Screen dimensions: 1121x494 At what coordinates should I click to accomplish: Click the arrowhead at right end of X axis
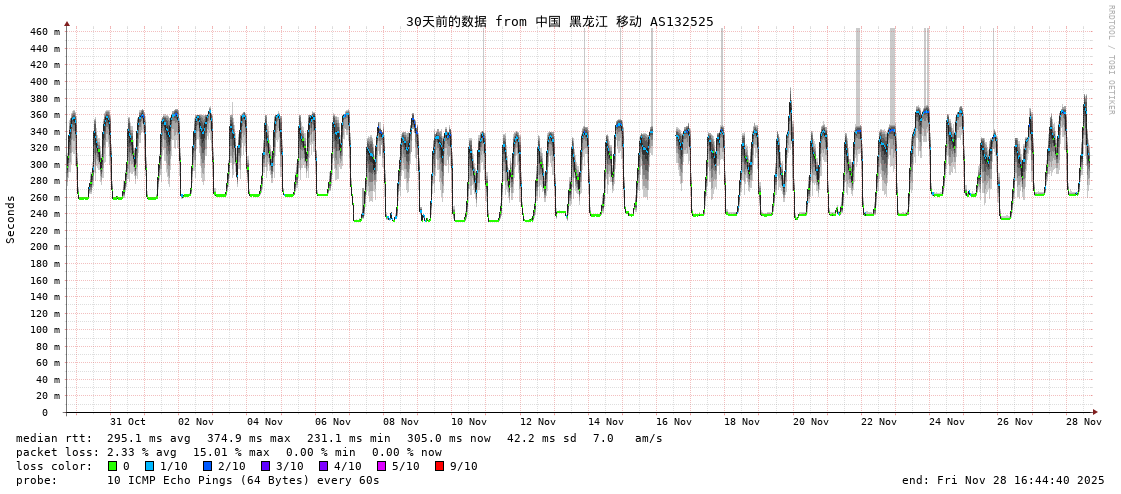(1095, 412)
